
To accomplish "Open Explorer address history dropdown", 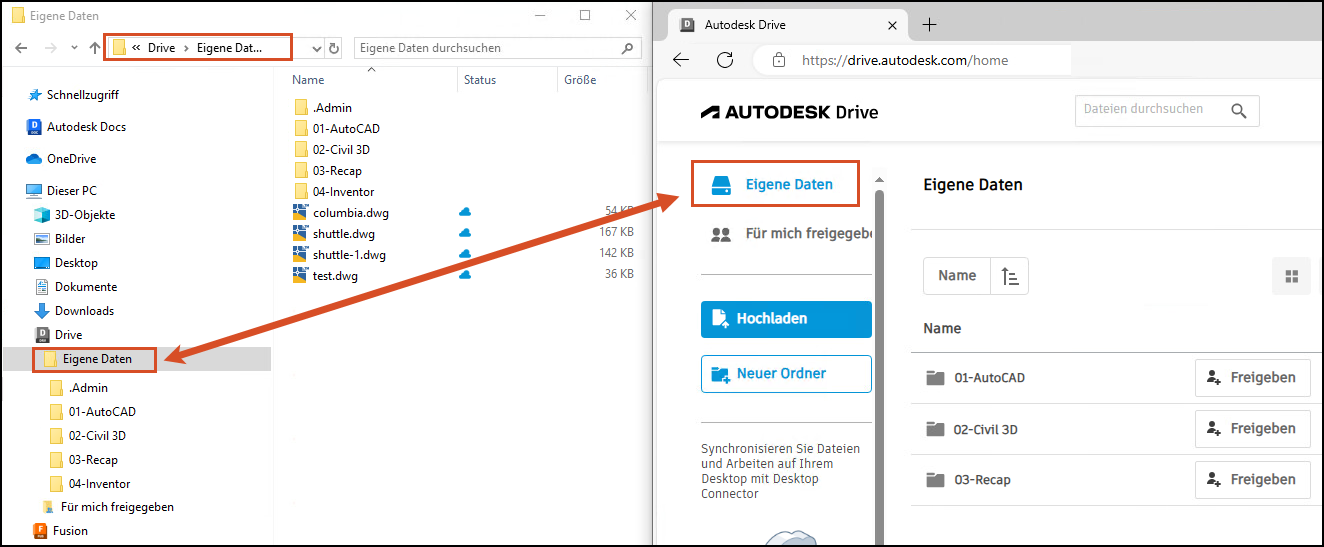I will (317, 48).
